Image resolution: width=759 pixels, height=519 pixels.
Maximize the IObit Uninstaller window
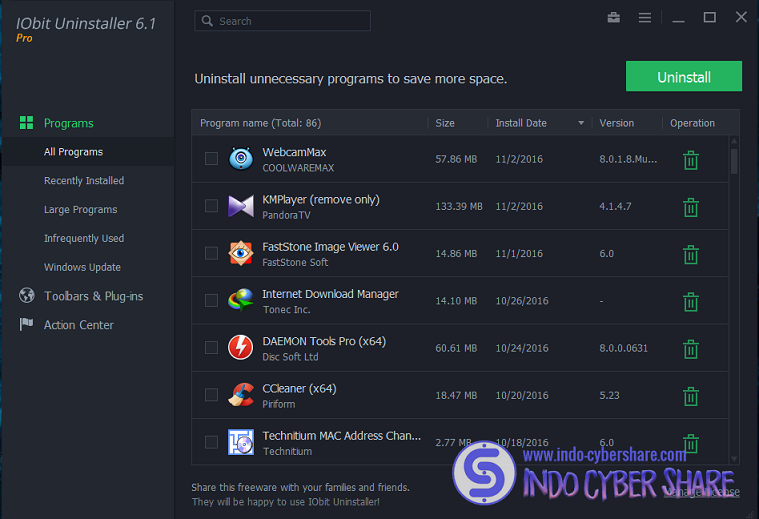click(710, 17)
